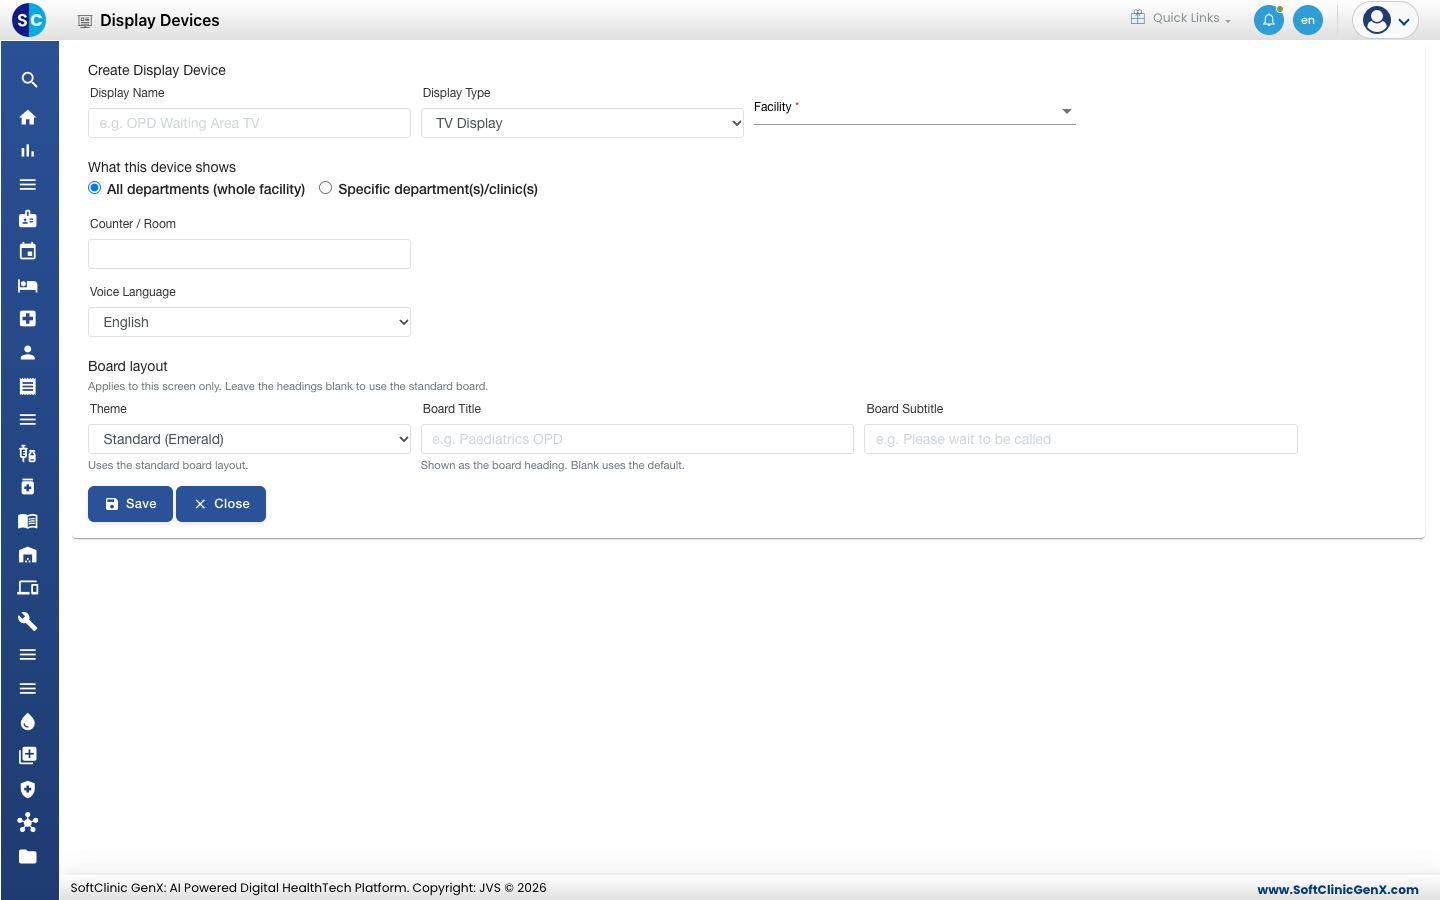1440x900 pixels.
Task: Open the syringe and vial icon
Action: pyautogui.click(x=28, y=453)
